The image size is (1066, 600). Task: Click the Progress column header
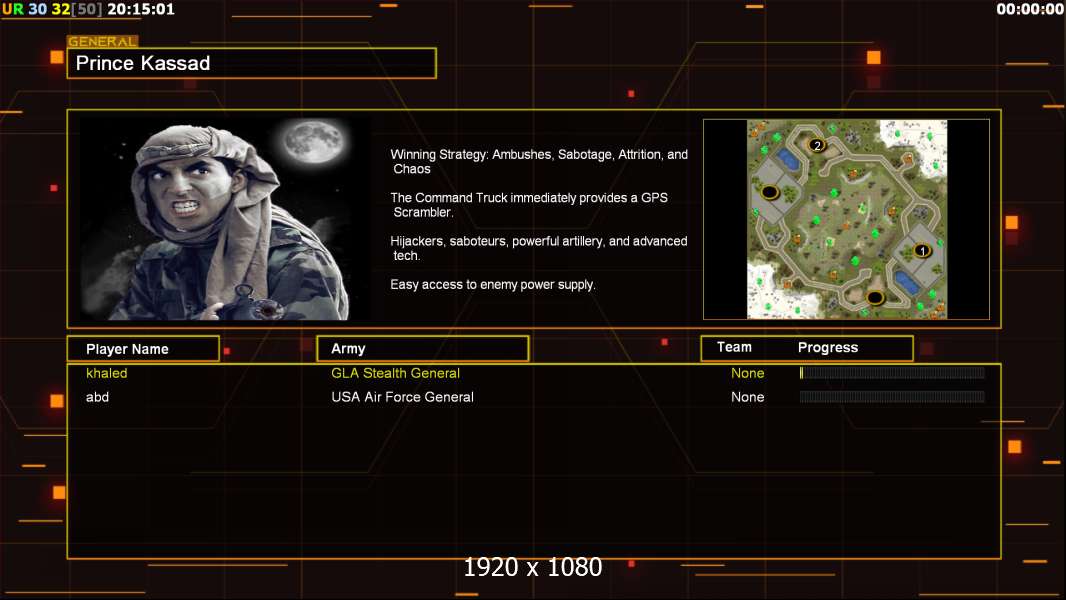(x=828, y=347)
